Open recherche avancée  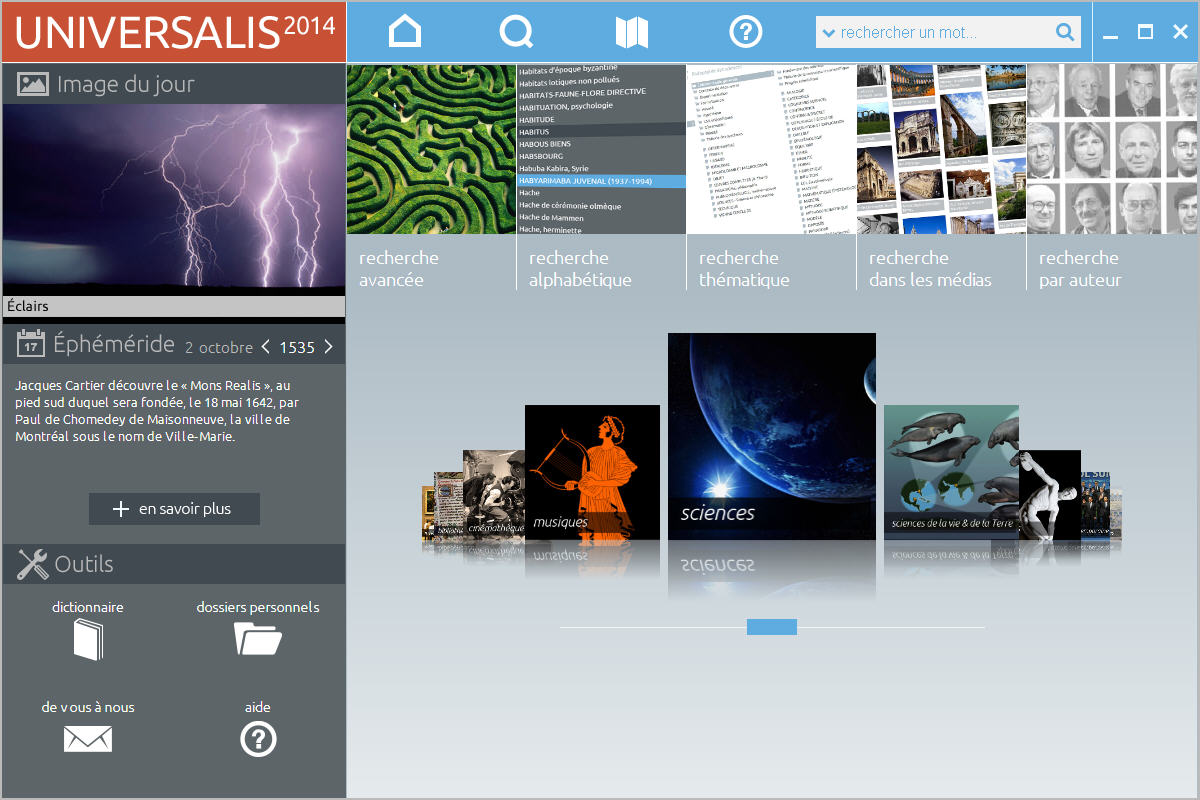(399, 269)
